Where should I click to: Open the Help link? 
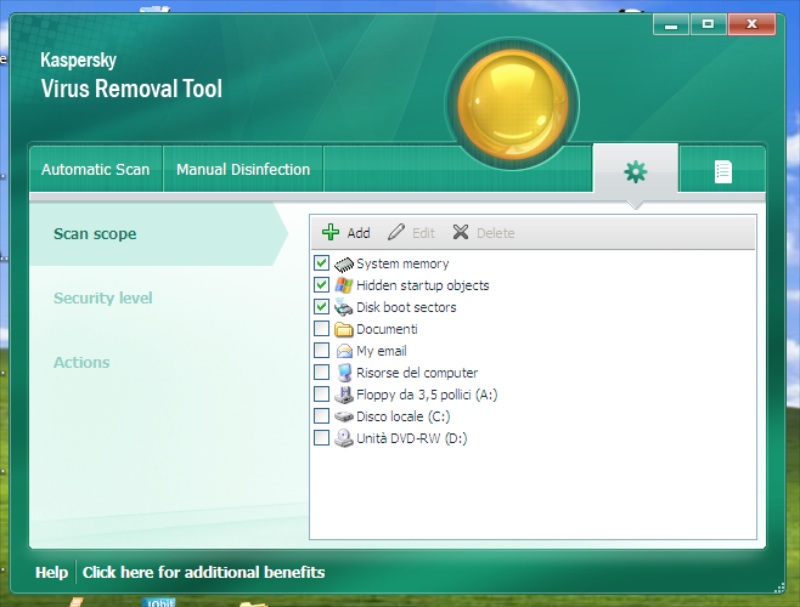[51, 572]
